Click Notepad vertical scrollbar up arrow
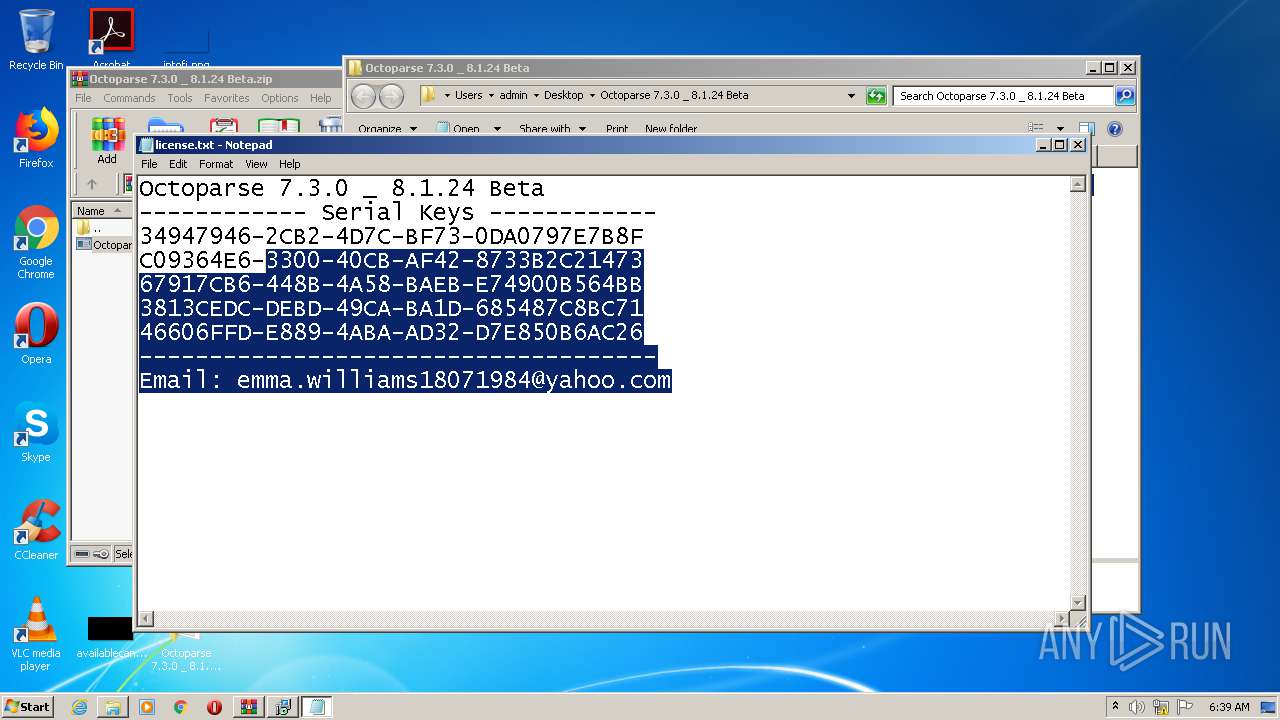Screen dimensions: 1280x720 pos(1077,184)
